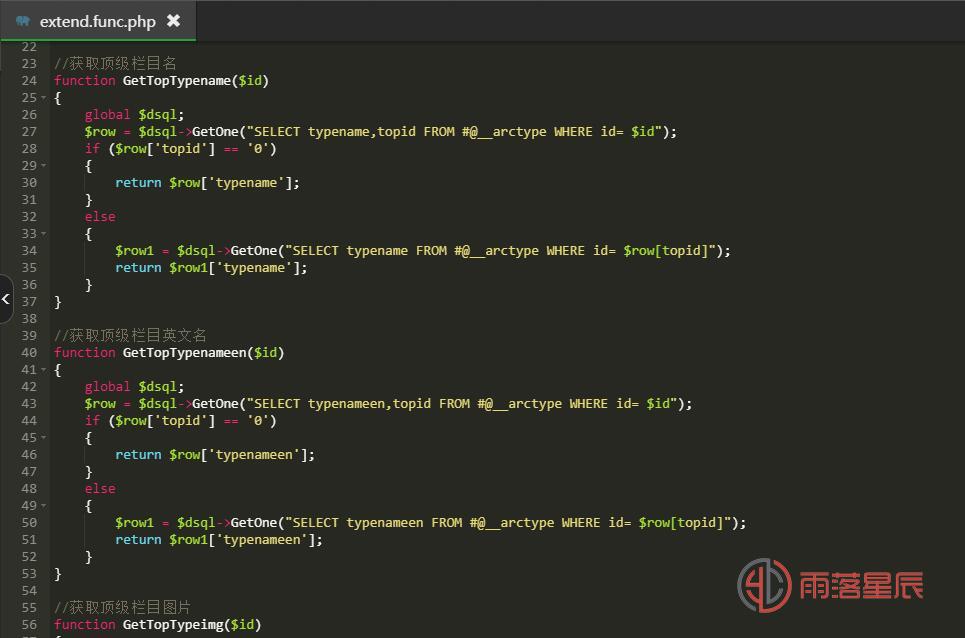This screenshot has height=638, width=965.
Task: Click "return $row['typenameen'];" on line 46
Action: (x=215, y=455)
